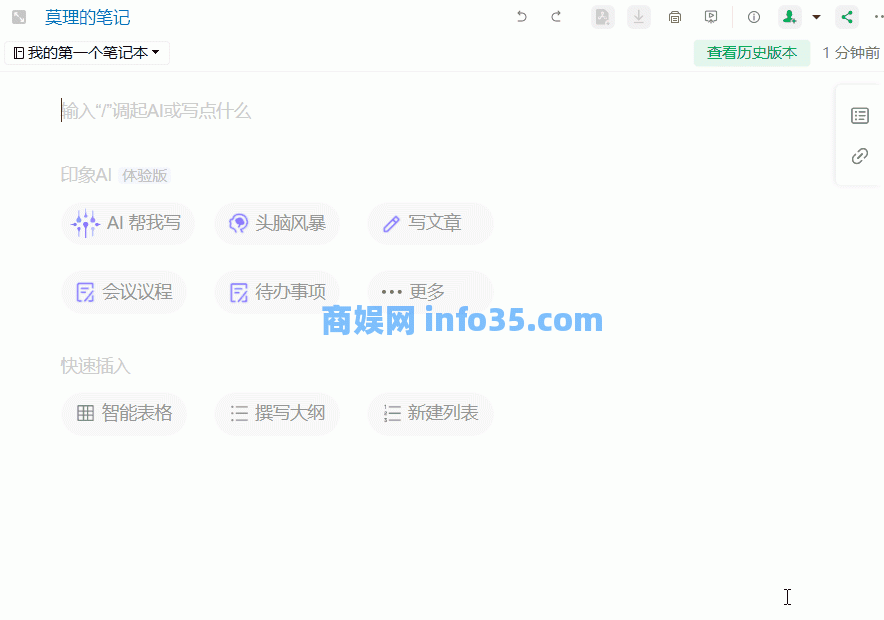
Task: Click the 查看历史版本 button
Action: 751,53
